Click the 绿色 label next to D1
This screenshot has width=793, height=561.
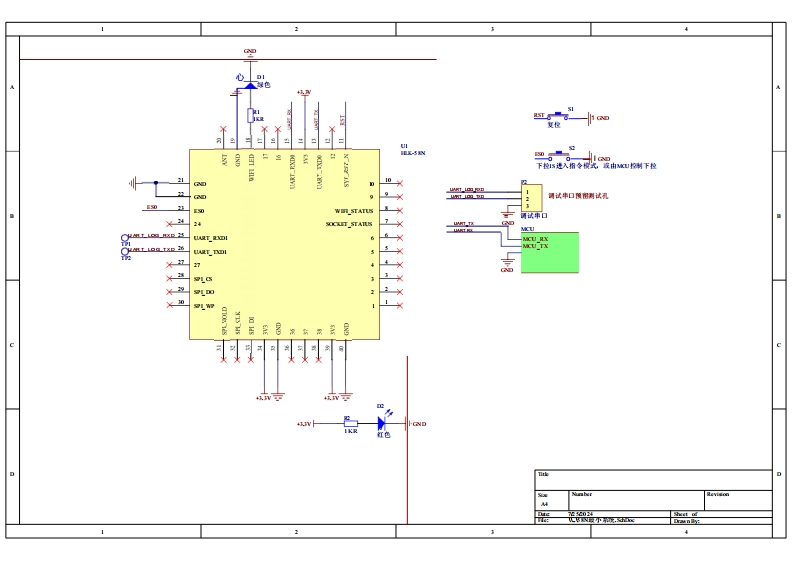pos(263,84)
